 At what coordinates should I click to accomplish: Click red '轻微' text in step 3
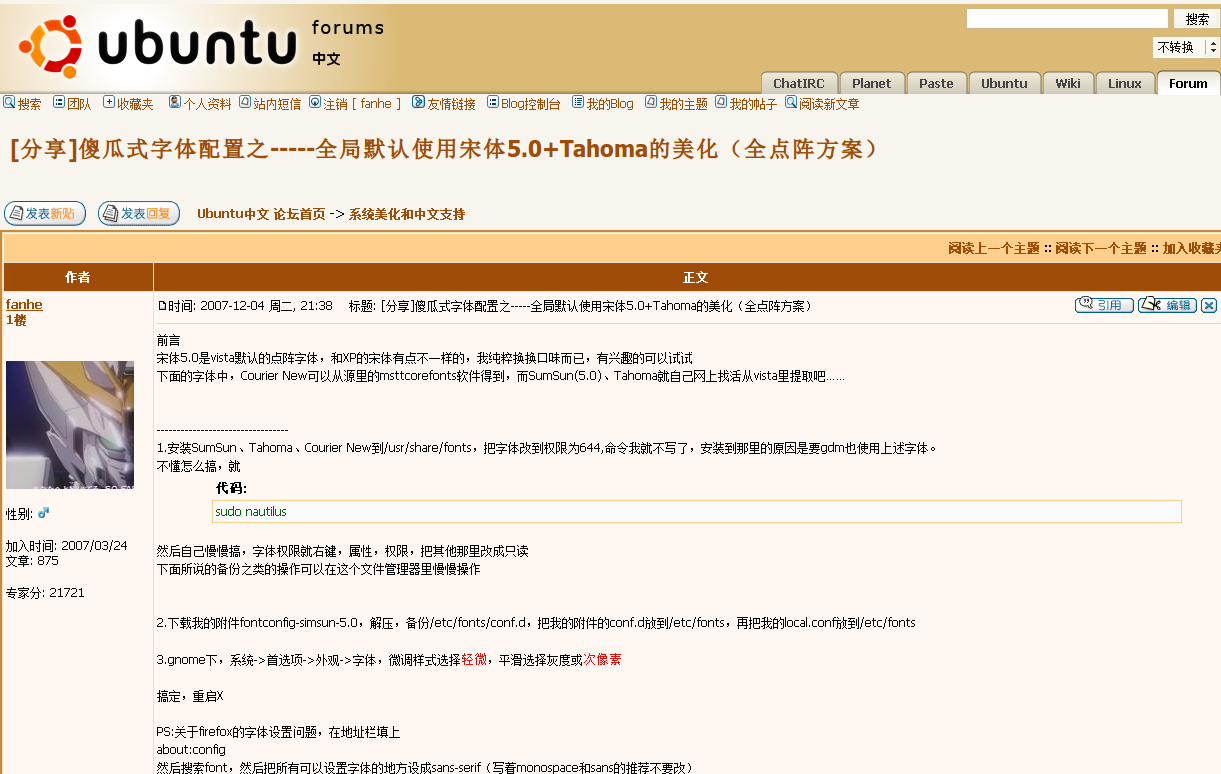coord(474,660)
